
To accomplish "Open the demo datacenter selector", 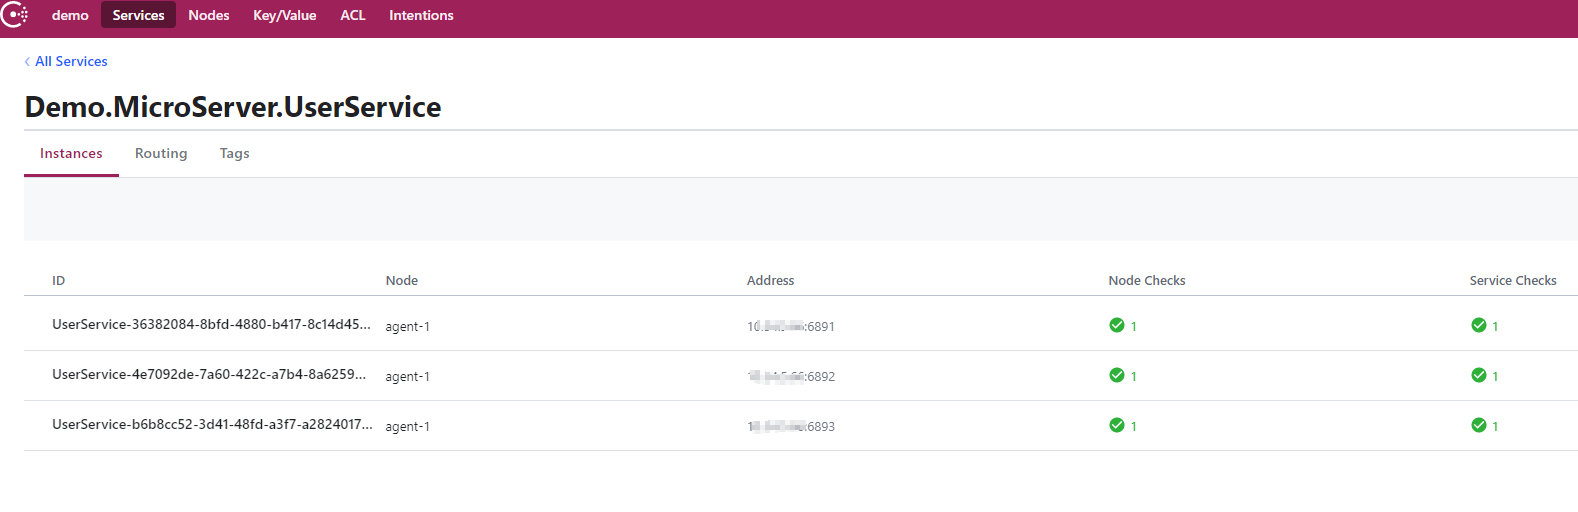I will (x=70, y=15).
